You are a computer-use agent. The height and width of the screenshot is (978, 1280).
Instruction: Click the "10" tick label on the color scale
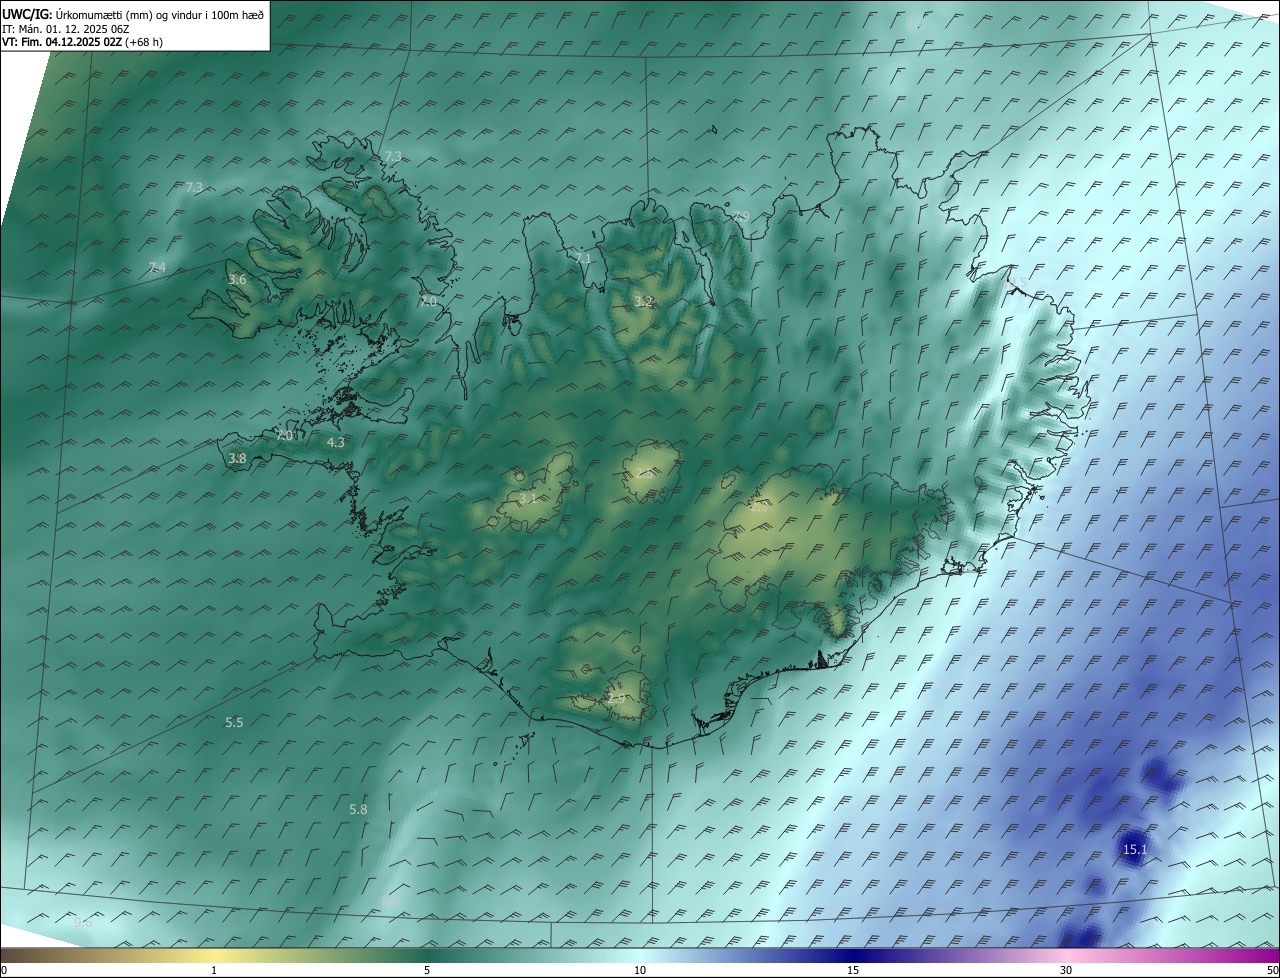pos(640,970)
